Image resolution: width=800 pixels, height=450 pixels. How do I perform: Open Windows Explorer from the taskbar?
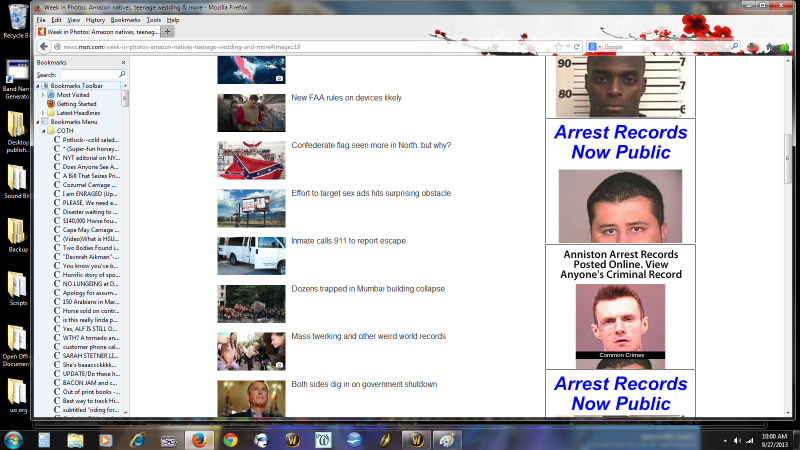tap(75, 440)
